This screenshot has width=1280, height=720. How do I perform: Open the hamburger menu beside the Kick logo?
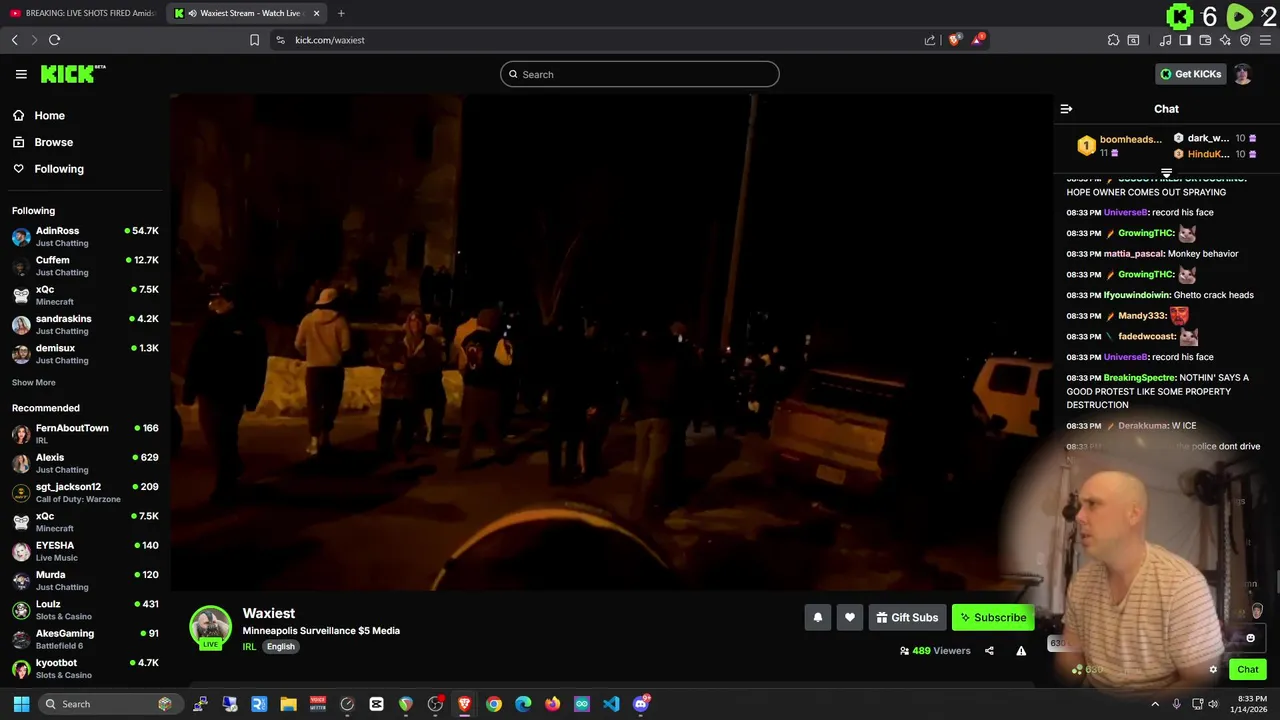(x=21, y=74)
